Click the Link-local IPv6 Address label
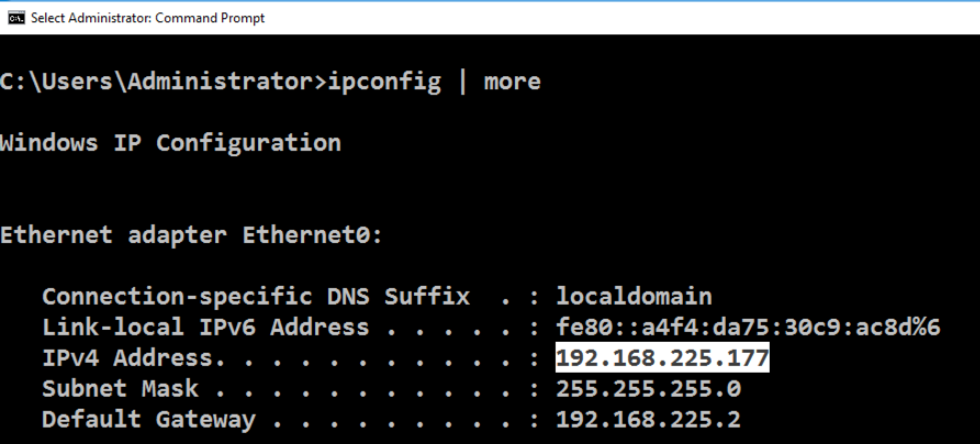Image resolution: width=980 pixels, height=444 pixels. pyautogui.click(x=205, y=327)
